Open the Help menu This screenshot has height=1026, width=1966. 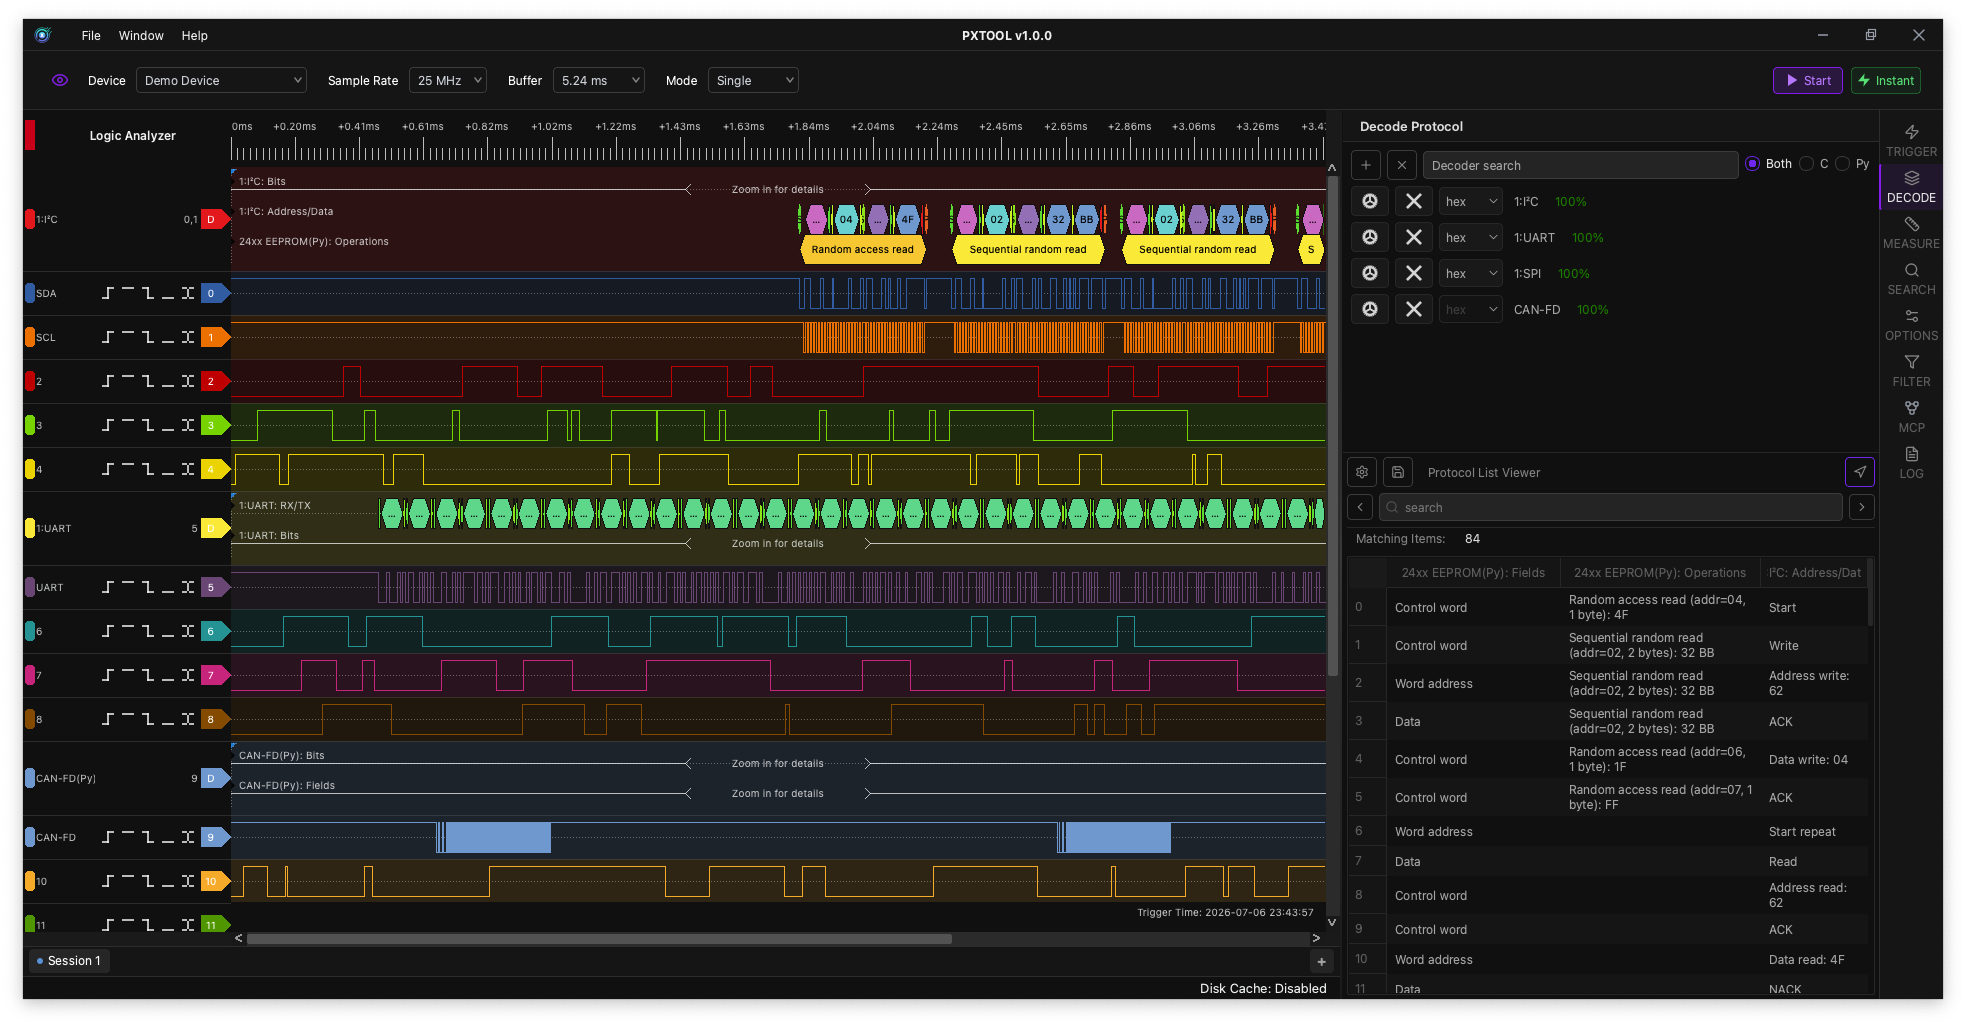(195, 35)
